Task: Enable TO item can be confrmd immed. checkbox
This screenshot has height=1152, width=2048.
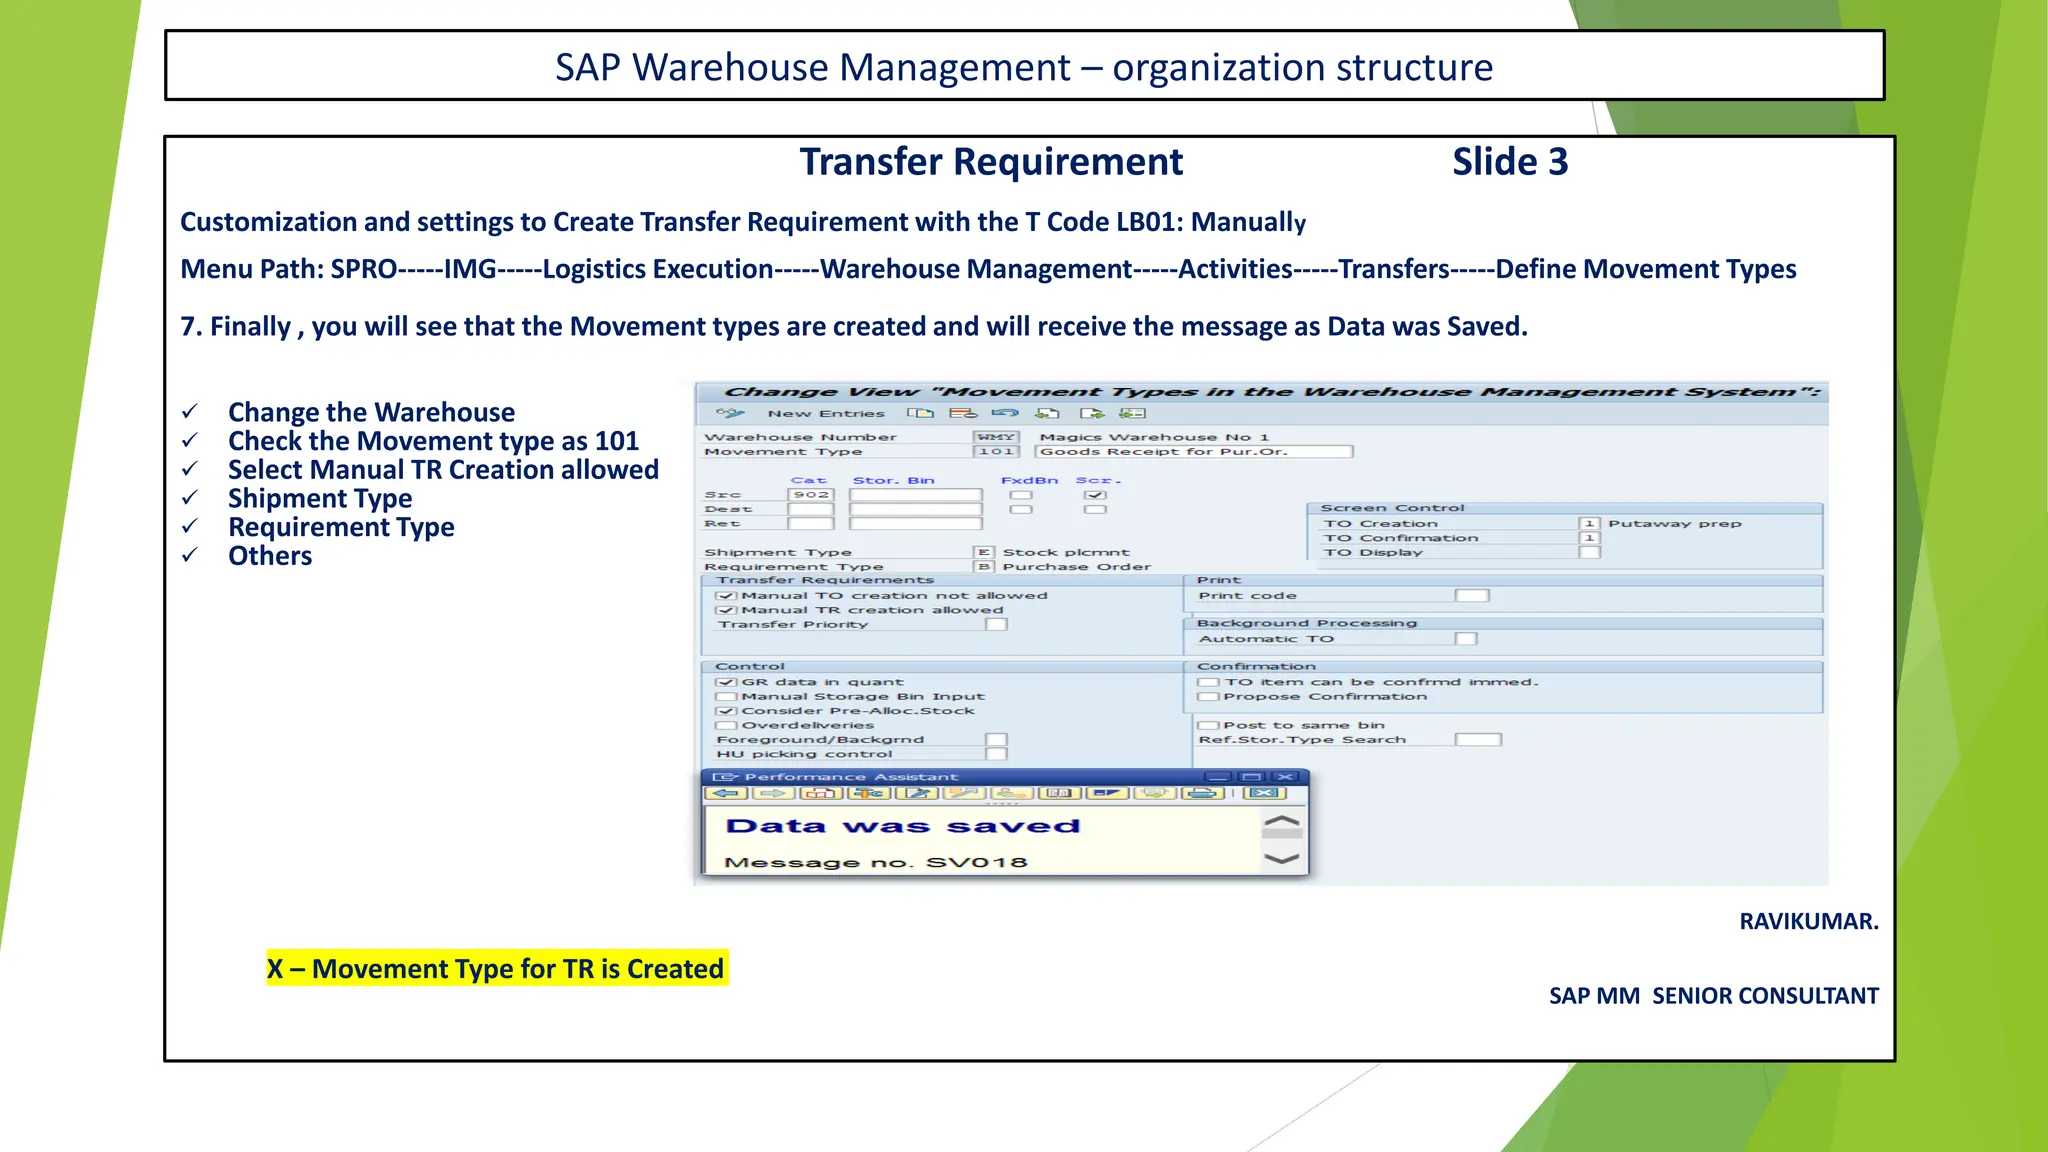Action: click(1208, 682)
